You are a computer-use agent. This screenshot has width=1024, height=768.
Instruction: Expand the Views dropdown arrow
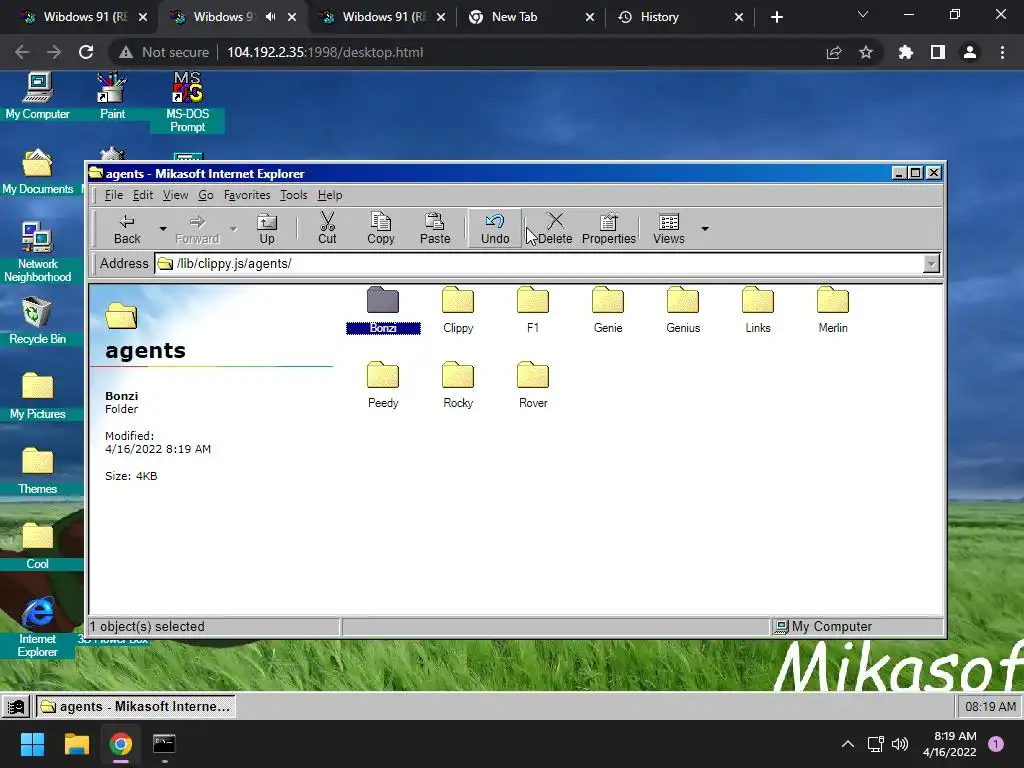pyautogui.click(x=705, y=229)
